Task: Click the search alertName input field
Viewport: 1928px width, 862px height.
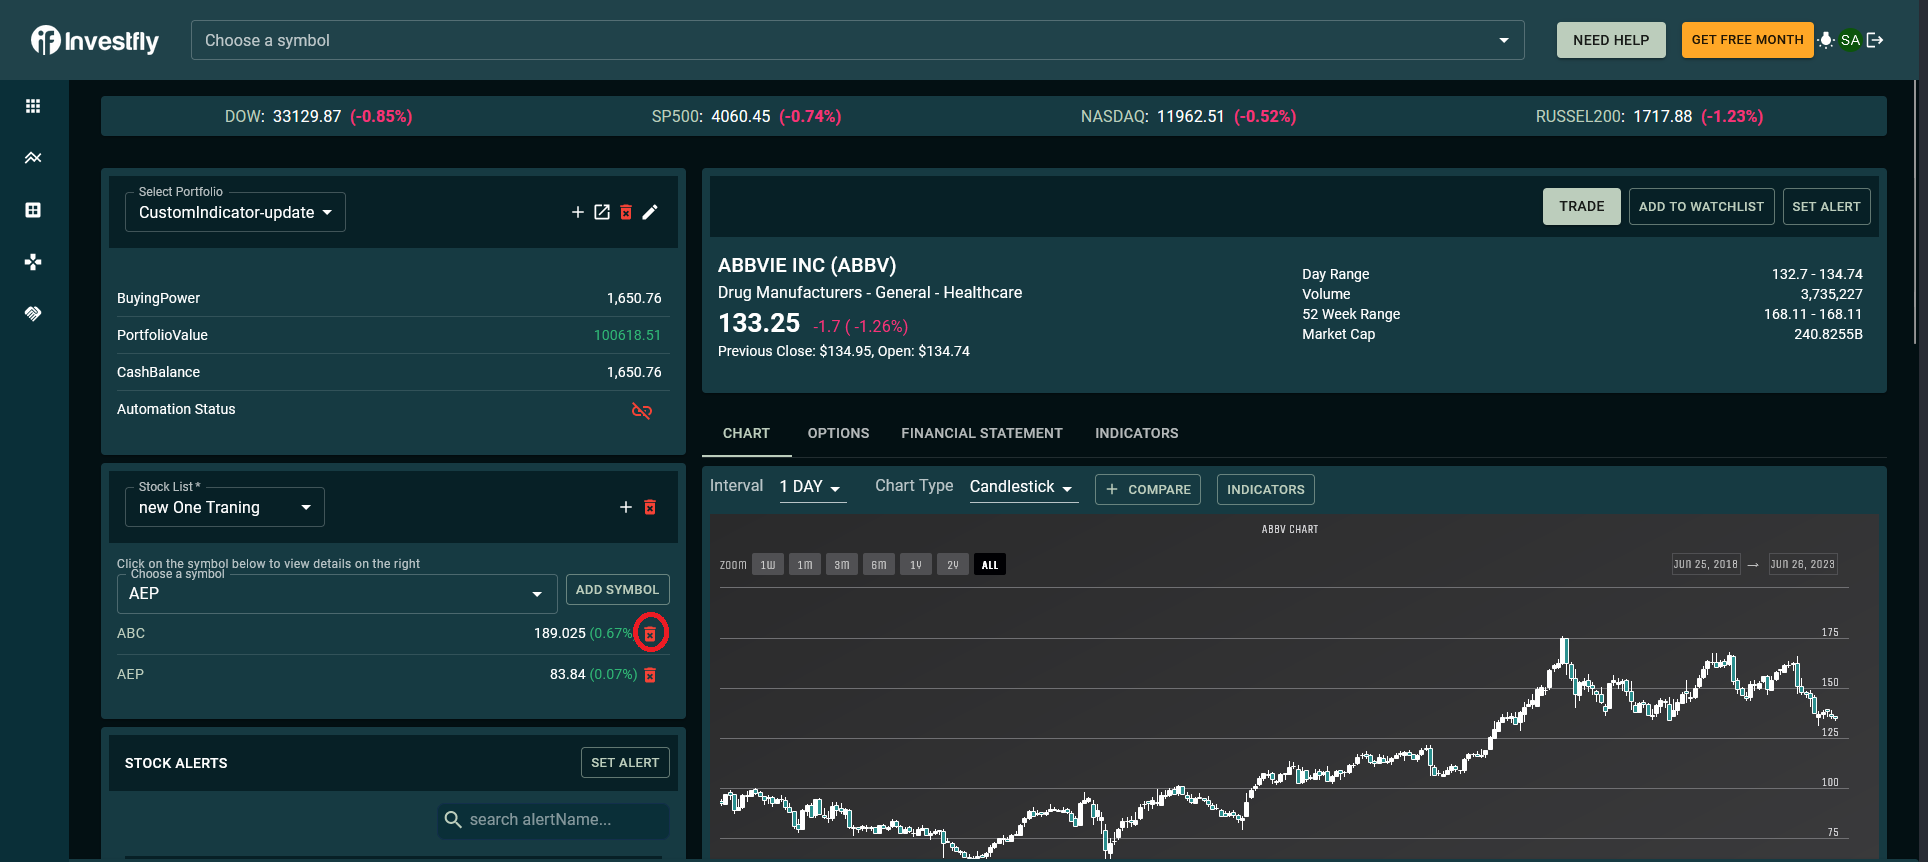Action: click(x=553, y=820)
